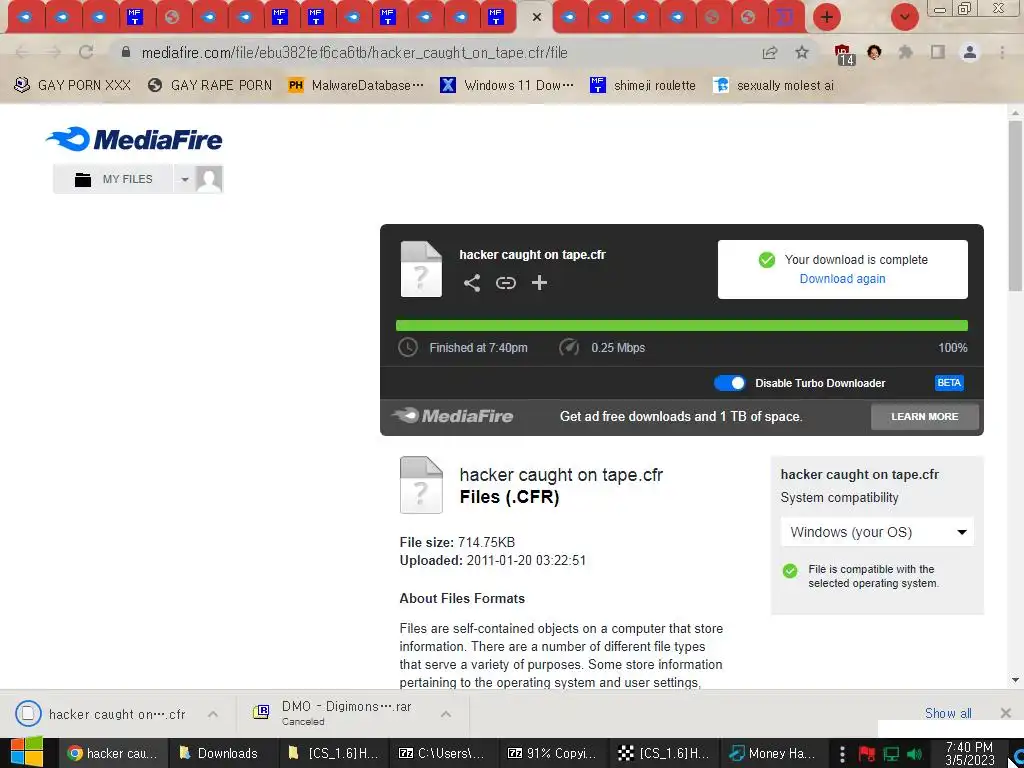Image resolution: width=1024 pixels, height=768 pixels.
Task: Open the shimeji roulette bookmark
Action: click(643, 86)
